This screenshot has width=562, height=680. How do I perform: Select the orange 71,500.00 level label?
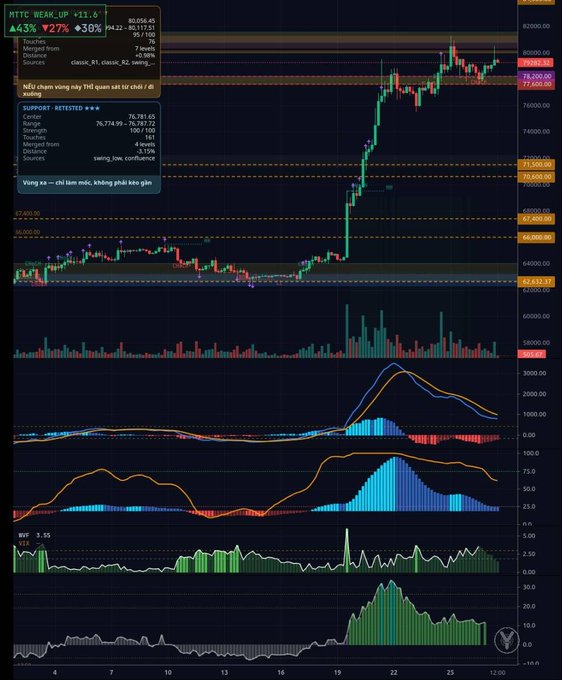(x=536, y=165)
